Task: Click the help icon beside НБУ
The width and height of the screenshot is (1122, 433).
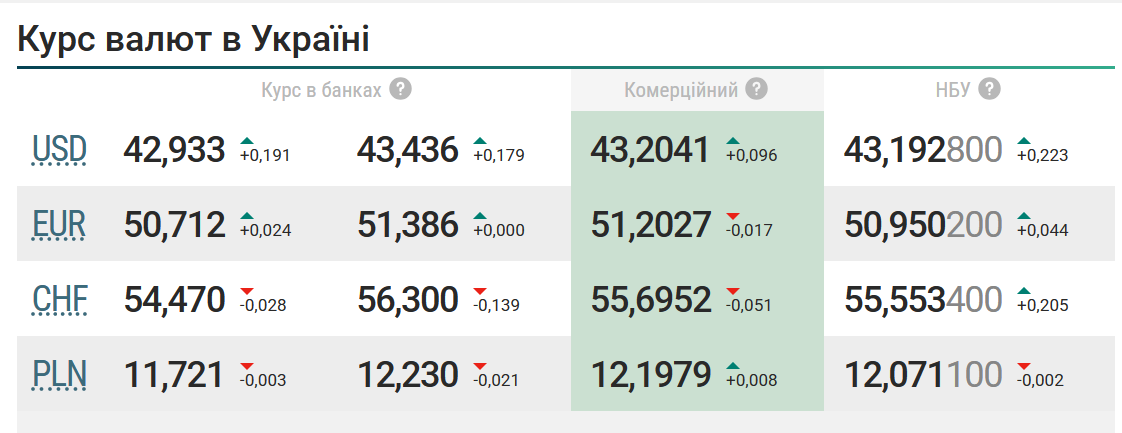Action: [x=989, y=89]
